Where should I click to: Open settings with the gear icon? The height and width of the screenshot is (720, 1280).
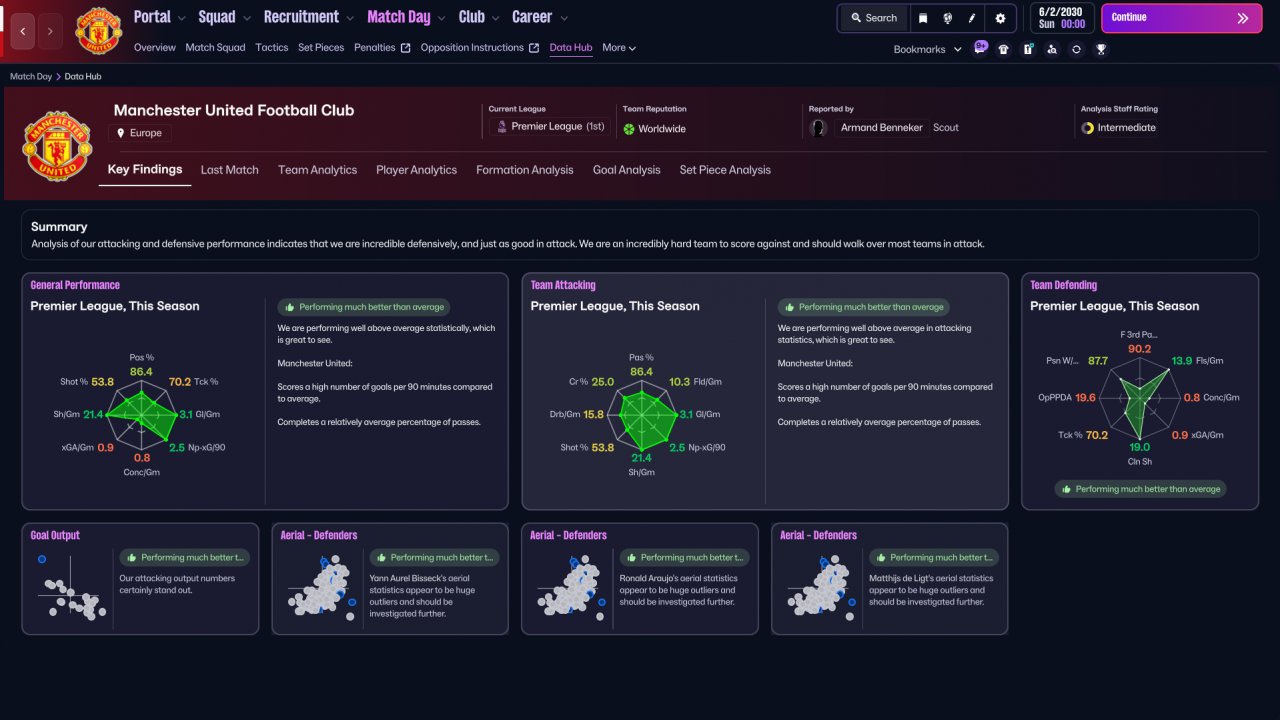(x=1001, y=18)
